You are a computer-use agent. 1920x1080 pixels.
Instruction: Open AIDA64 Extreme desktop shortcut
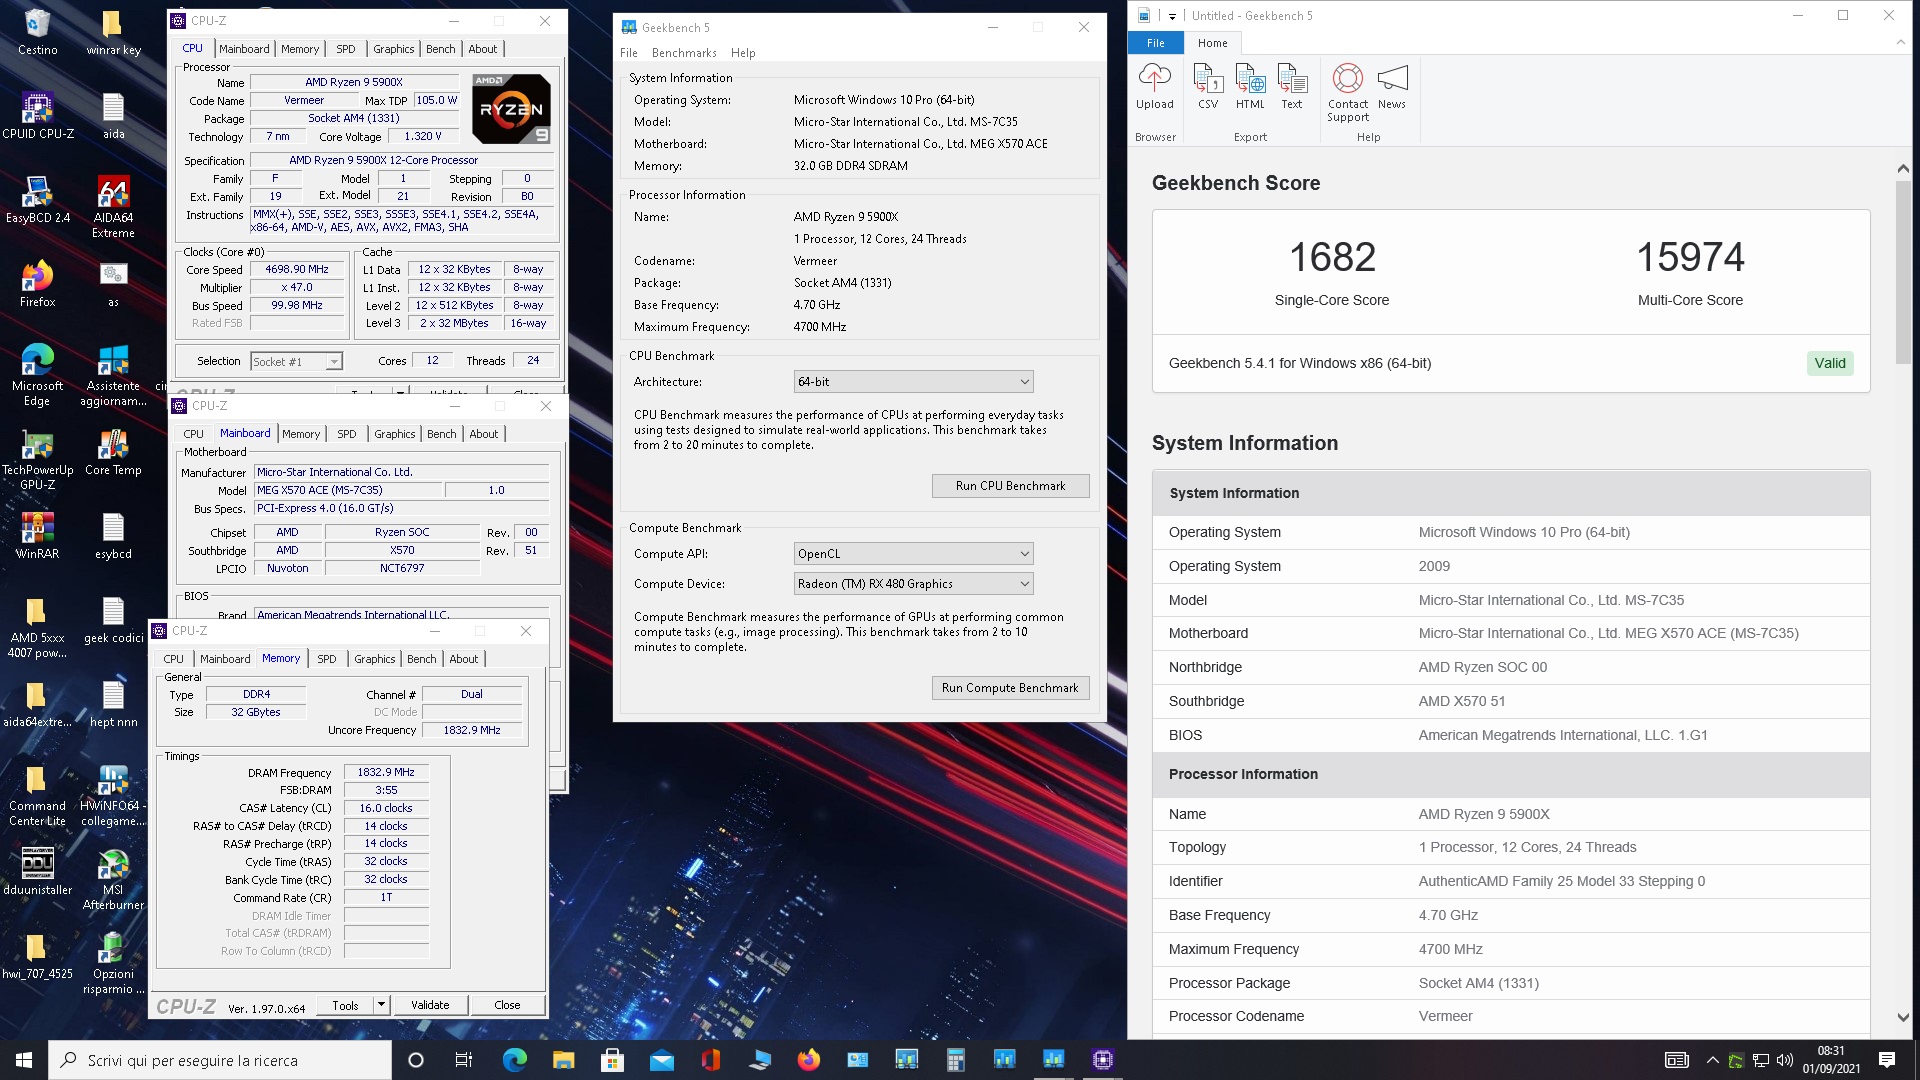coord(113,207)
